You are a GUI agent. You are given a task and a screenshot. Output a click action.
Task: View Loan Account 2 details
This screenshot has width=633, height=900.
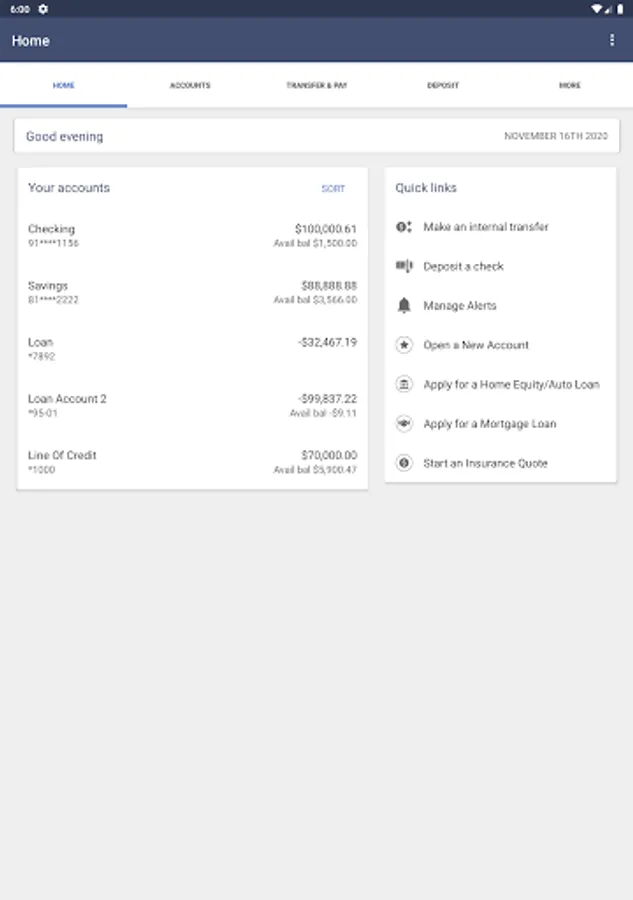pyautogui.click(x=192, y=405)
